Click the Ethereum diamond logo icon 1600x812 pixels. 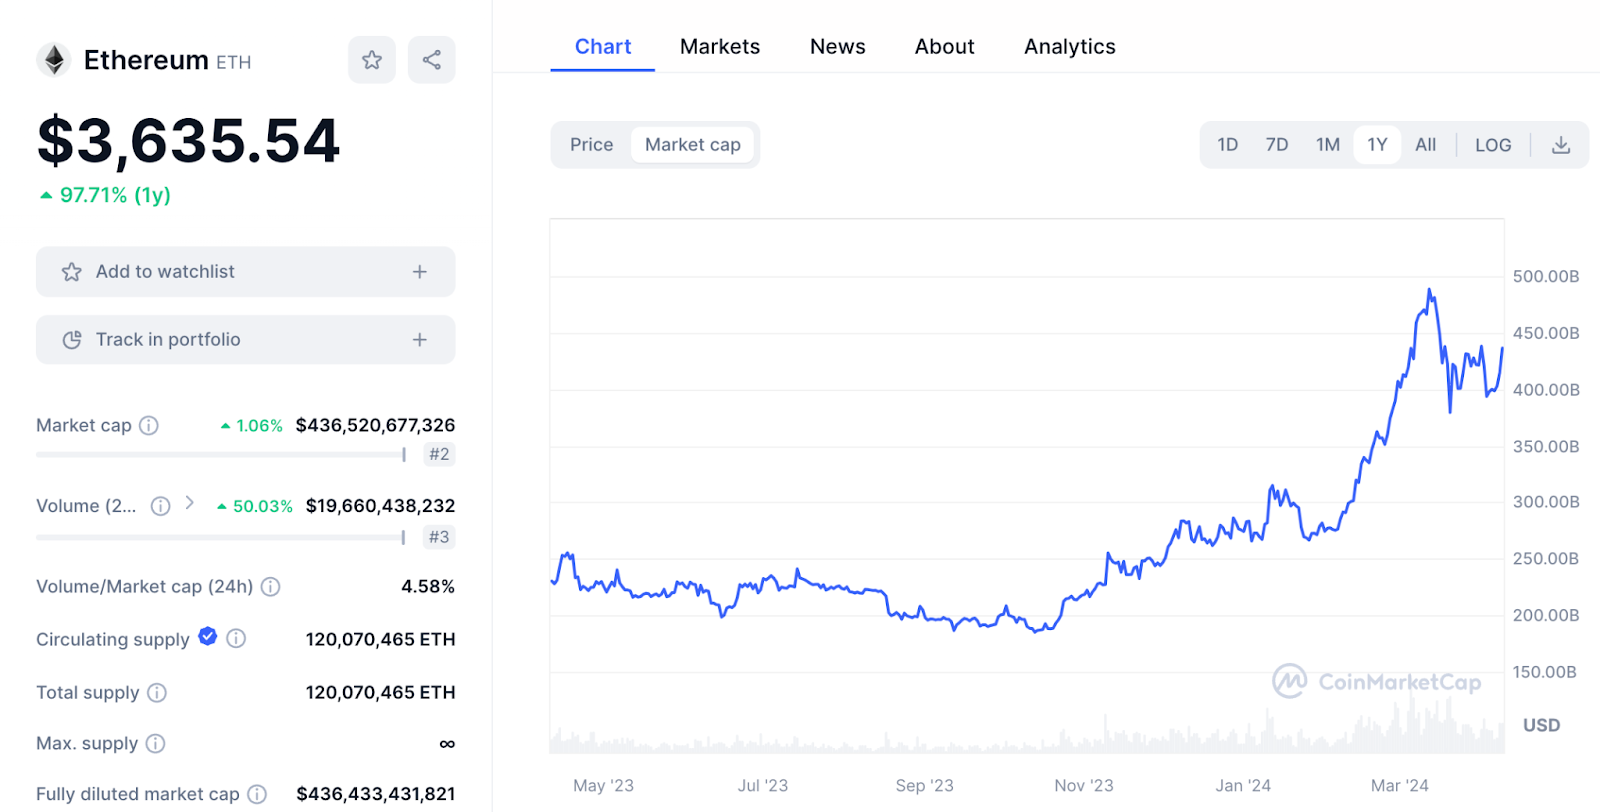(54, 60)
